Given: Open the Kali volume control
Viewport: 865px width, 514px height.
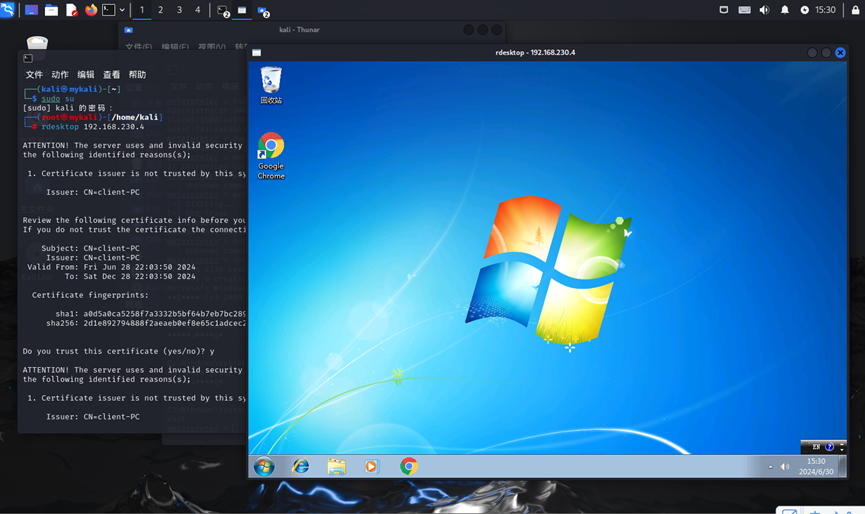Looking at the screenshot, I should point(765,10).
